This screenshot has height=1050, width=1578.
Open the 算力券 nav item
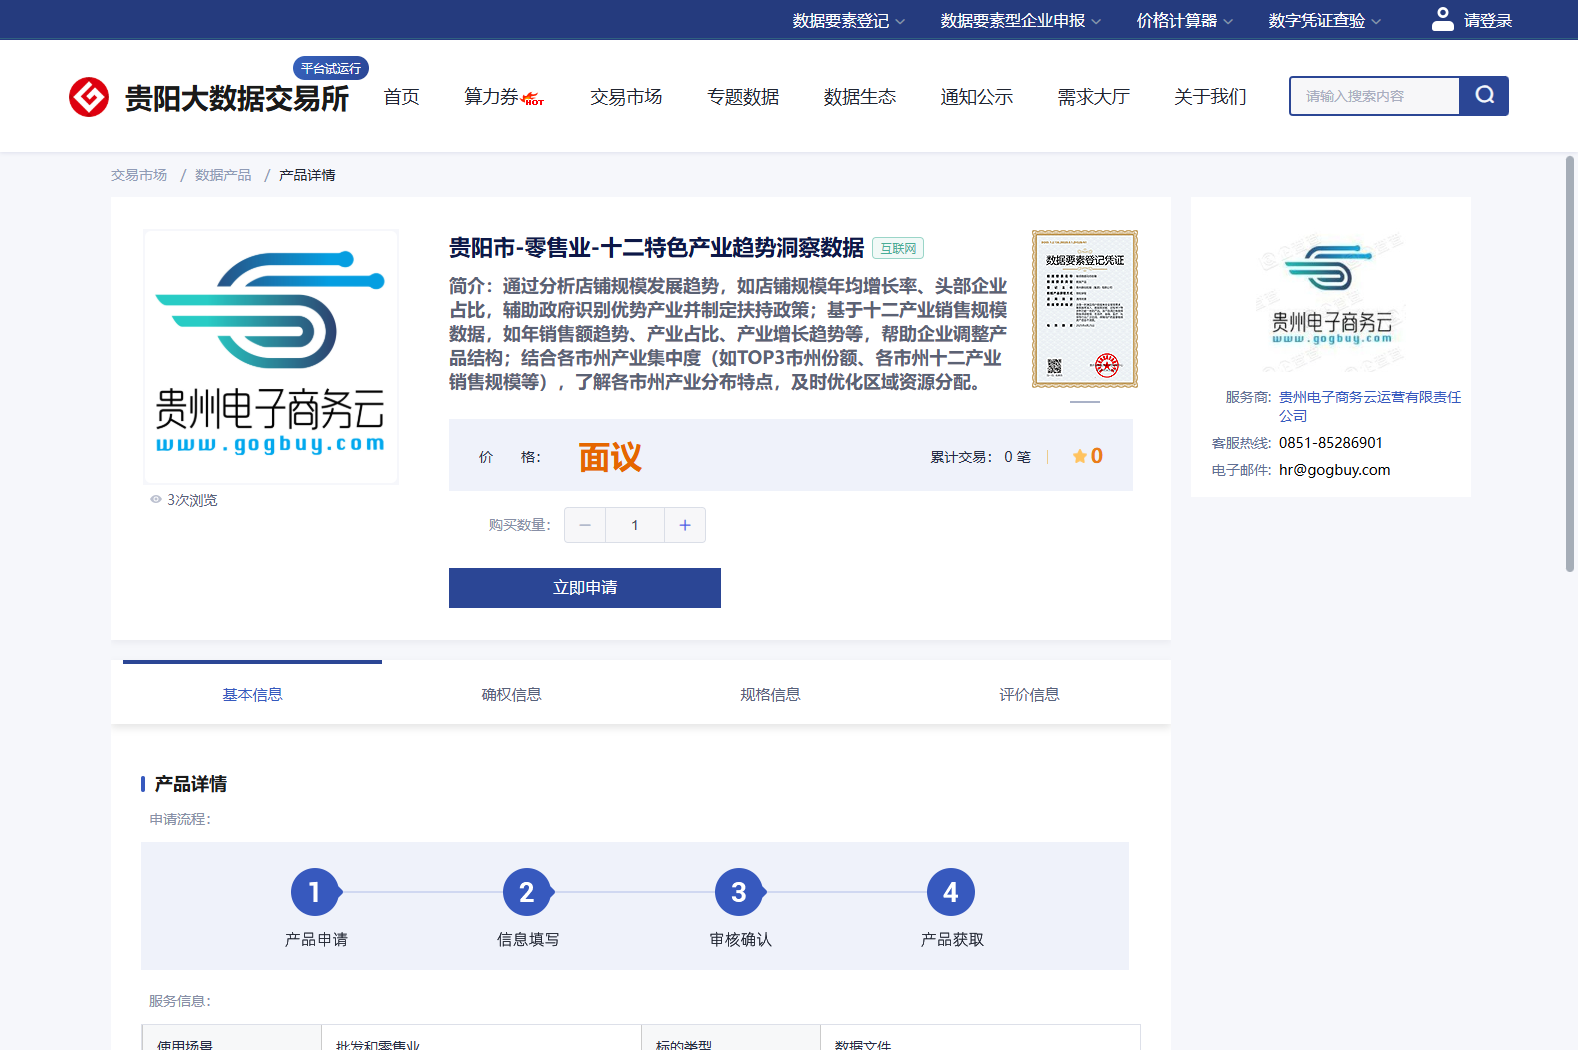(x=491, y=97)
